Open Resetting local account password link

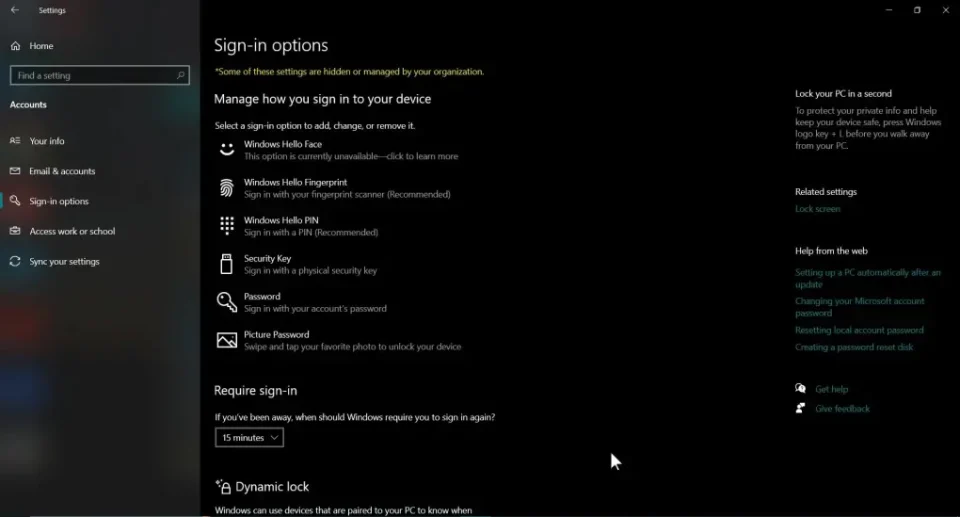[x=859, y=330]
